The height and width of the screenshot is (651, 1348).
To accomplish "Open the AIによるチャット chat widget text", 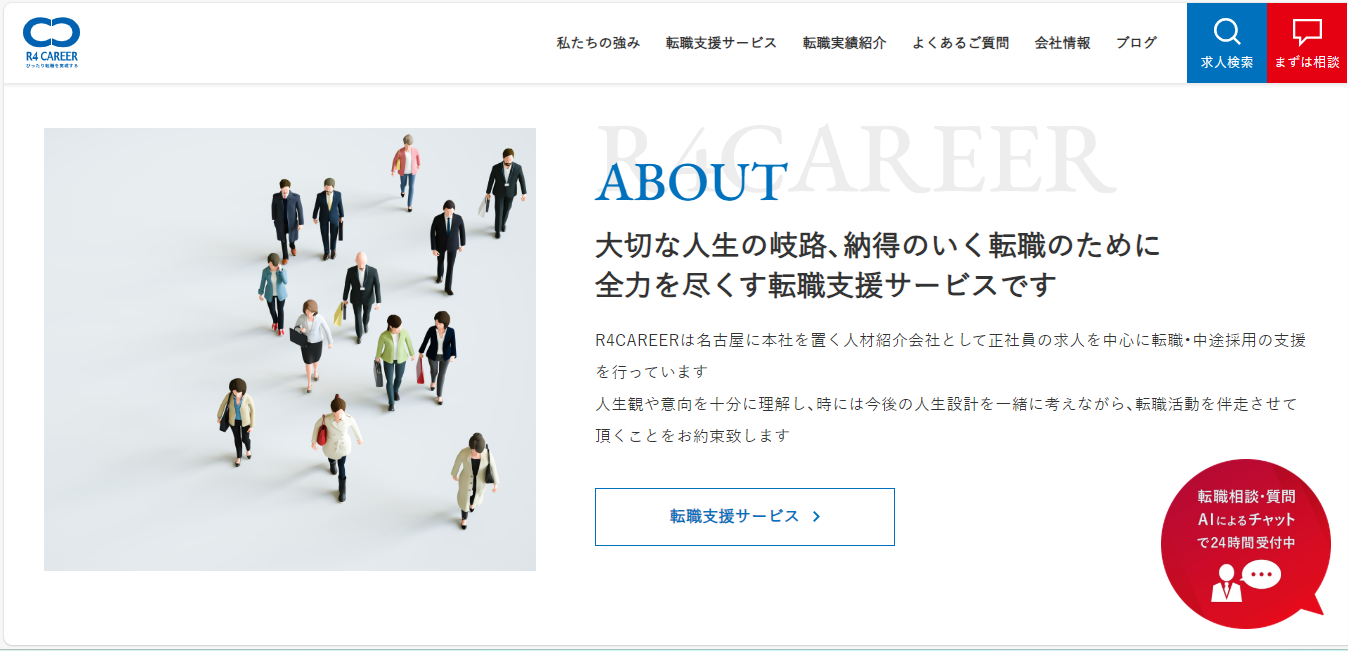I will click(x=1246, y=519).
